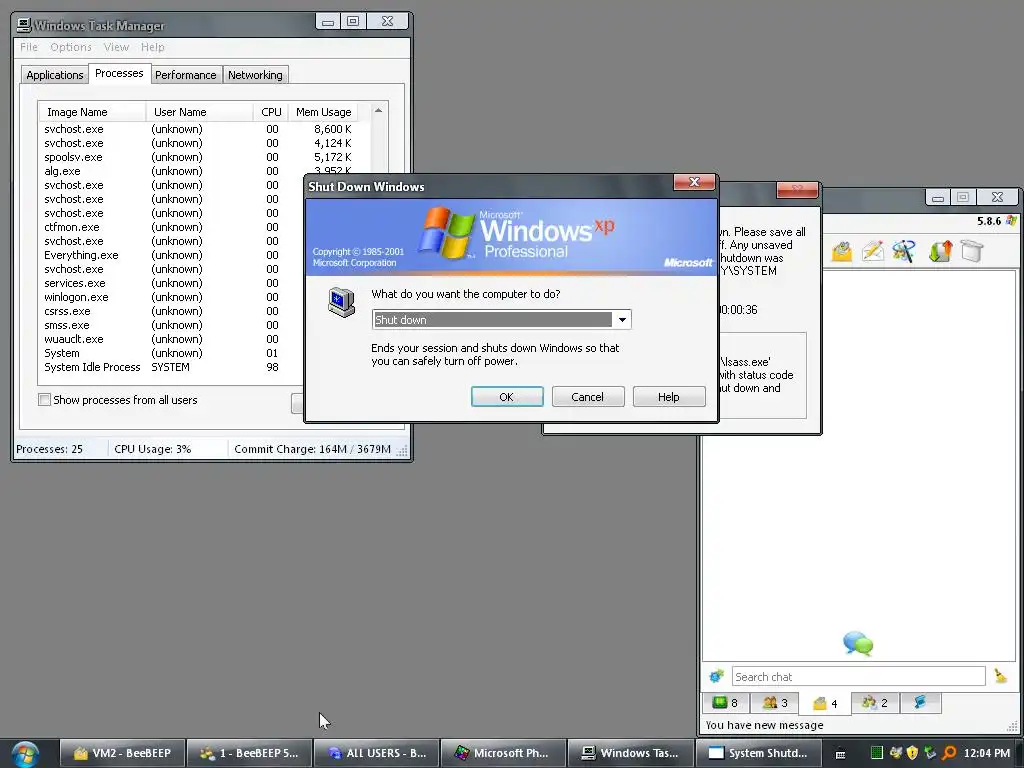Viewport: 1024px width, 768px height.
Task: Select BeeBEEP groups tab showing 3
Action: pyautogui.click(x=775, y=703)
